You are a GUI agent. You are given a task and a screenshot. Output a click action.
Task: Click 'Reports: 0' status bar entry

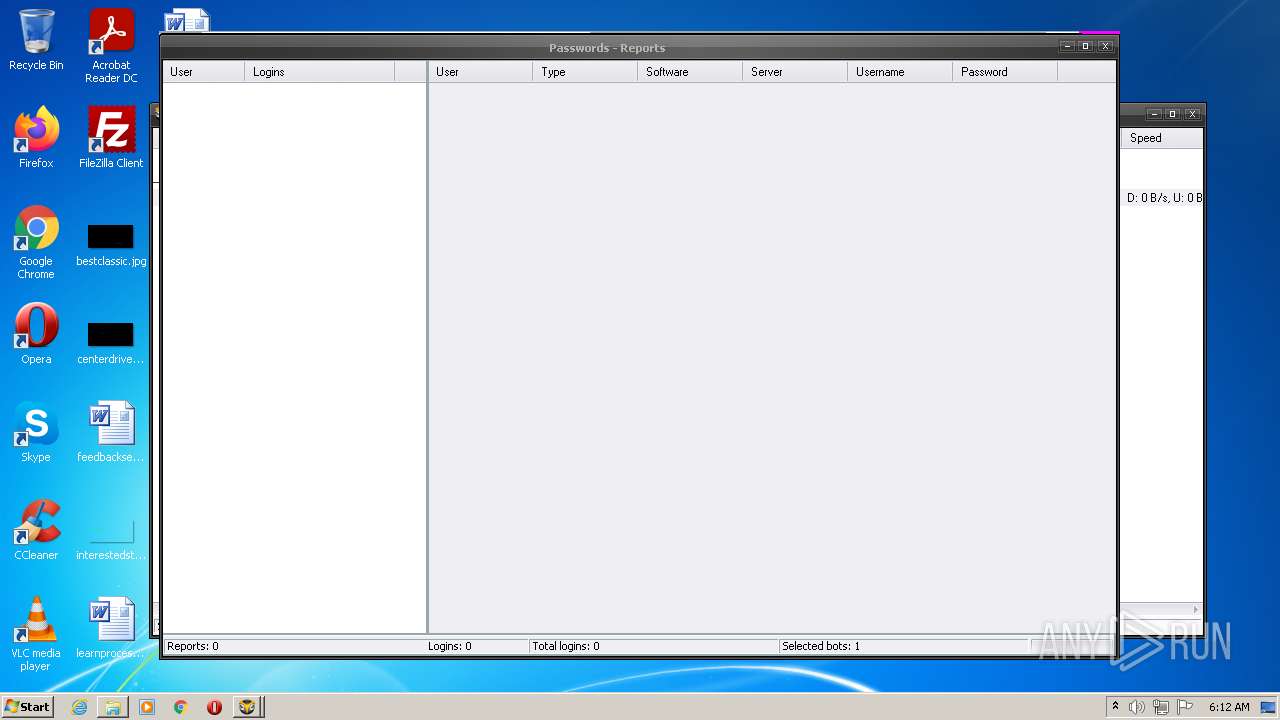click(x=193, y=646)
